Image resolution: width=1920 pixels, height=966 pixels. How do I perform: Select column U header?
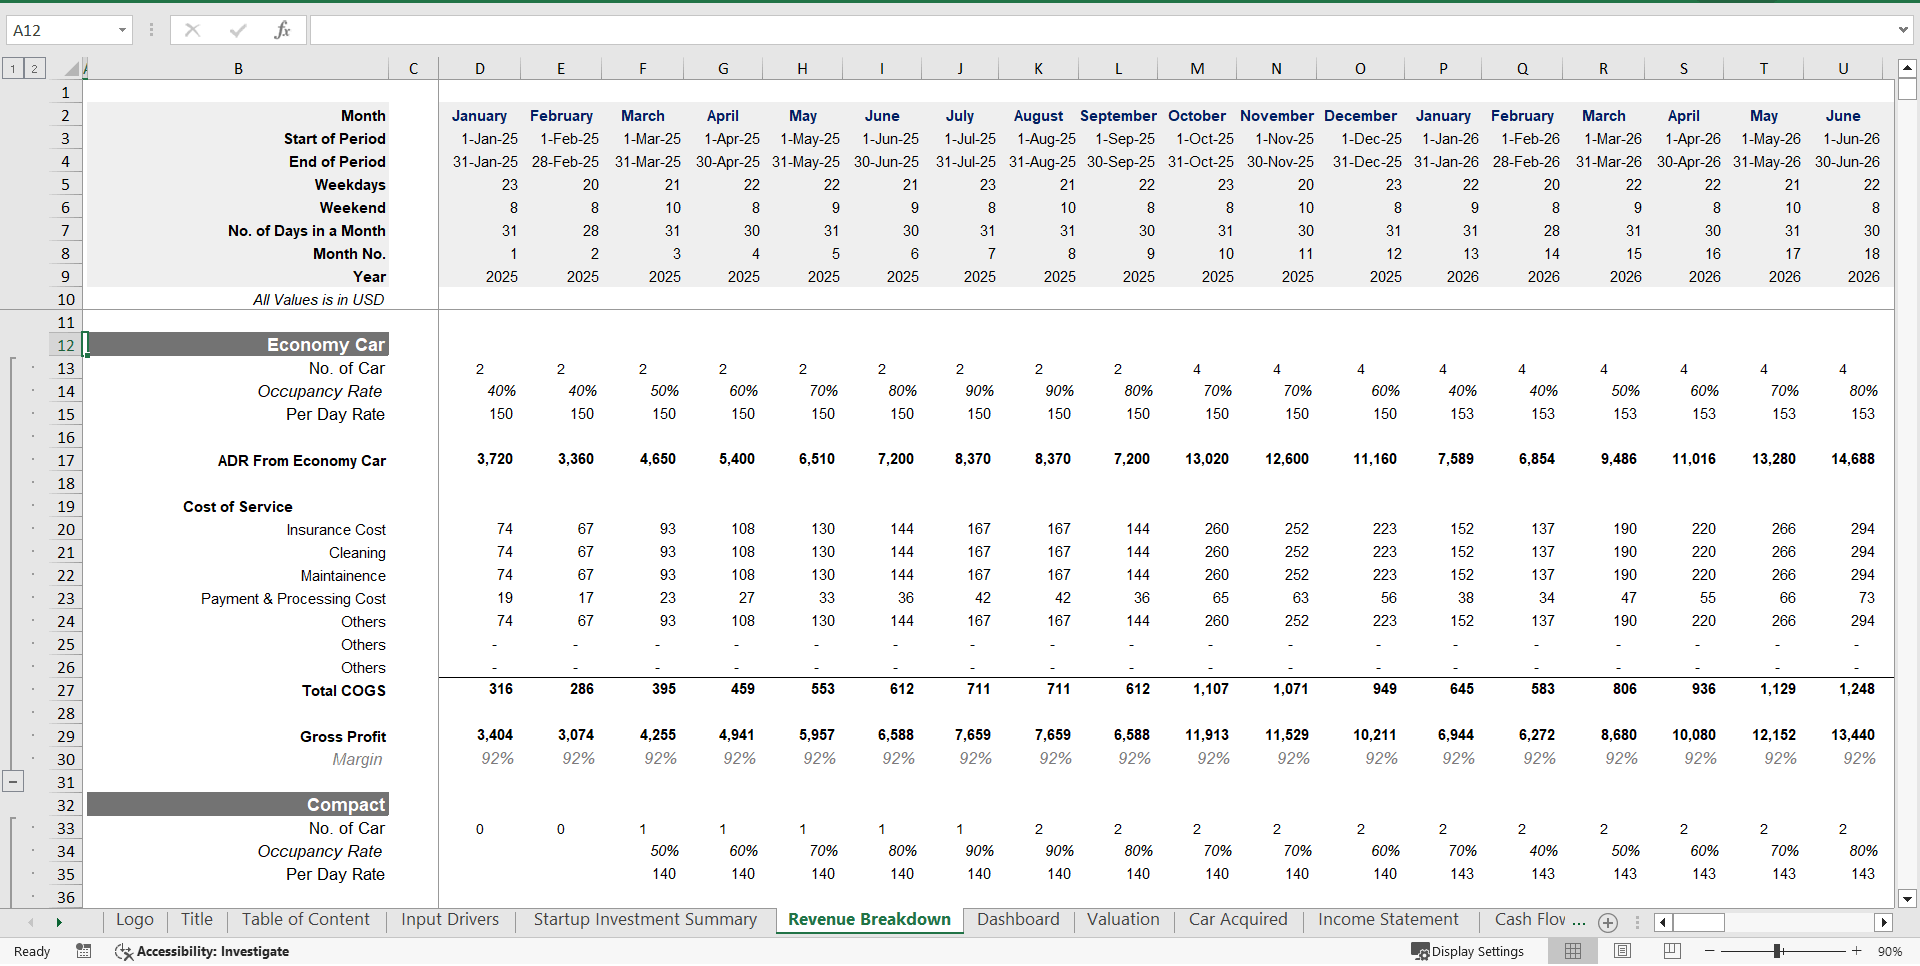[x=1843, y=69]
